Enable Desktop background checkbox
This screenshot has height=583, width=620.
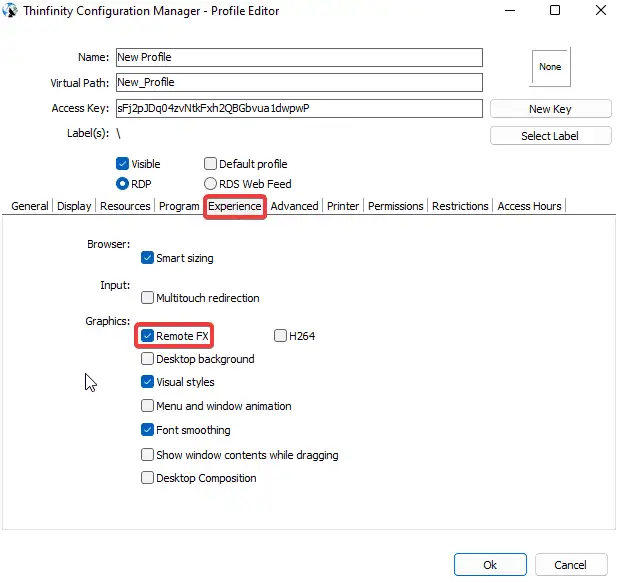pos(147,359)
